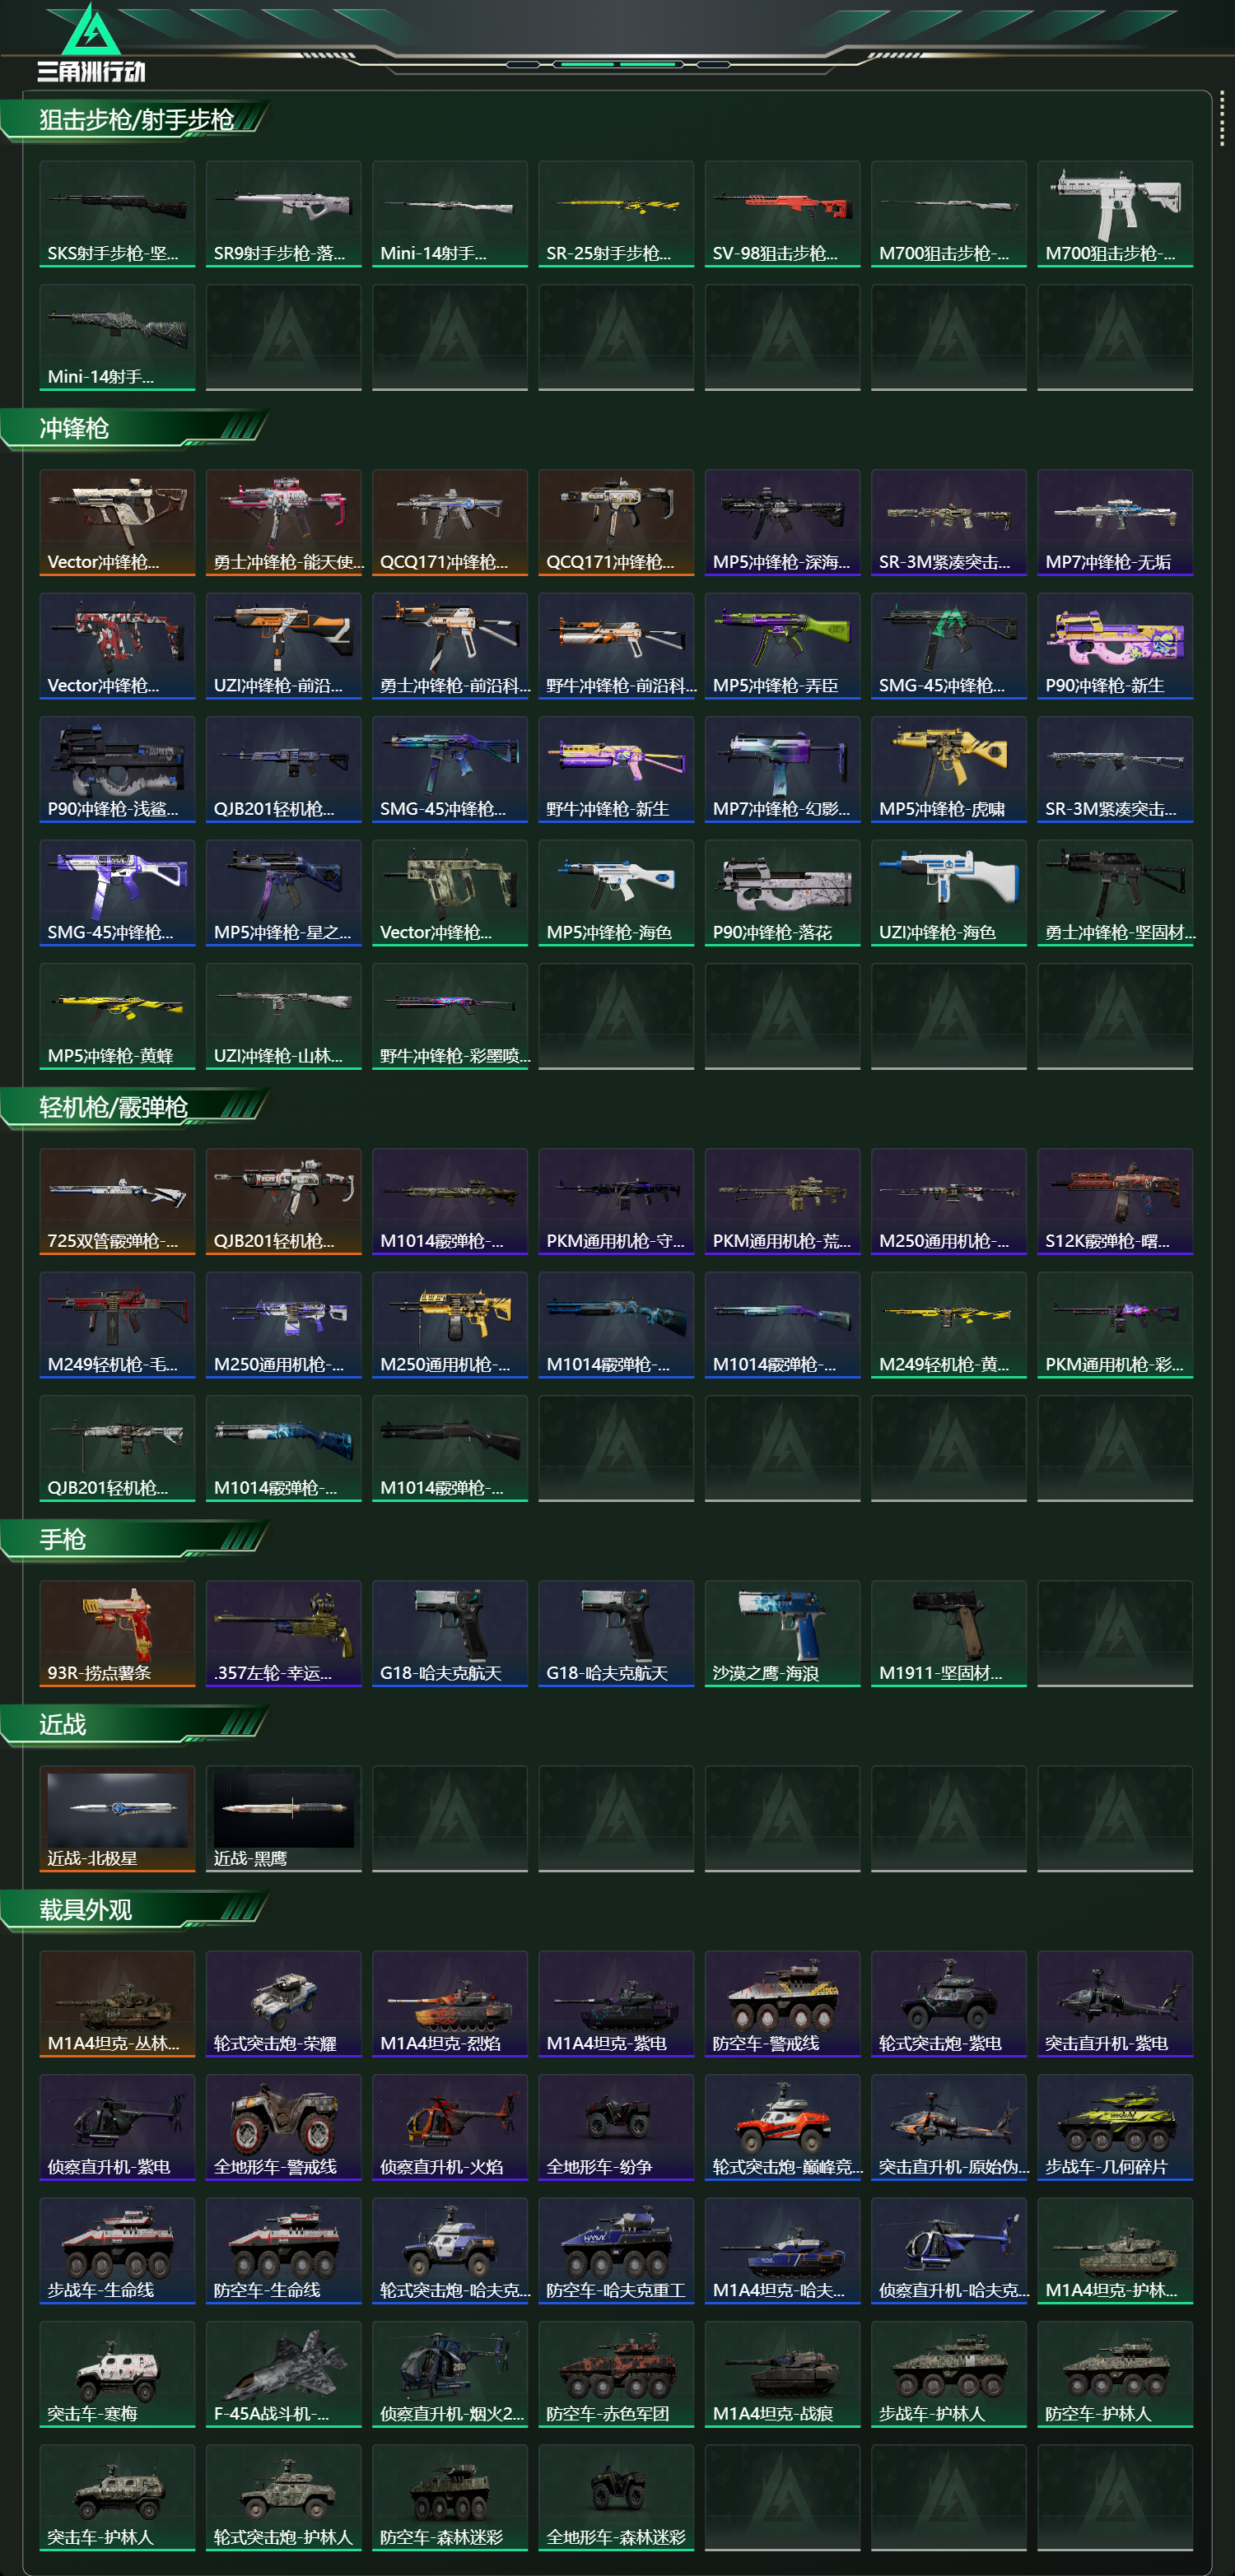The image size is (1235, 2576).
Task: Choose the M1A4坦克-烈焰 vehicle skin
Action: [450, 2004]
